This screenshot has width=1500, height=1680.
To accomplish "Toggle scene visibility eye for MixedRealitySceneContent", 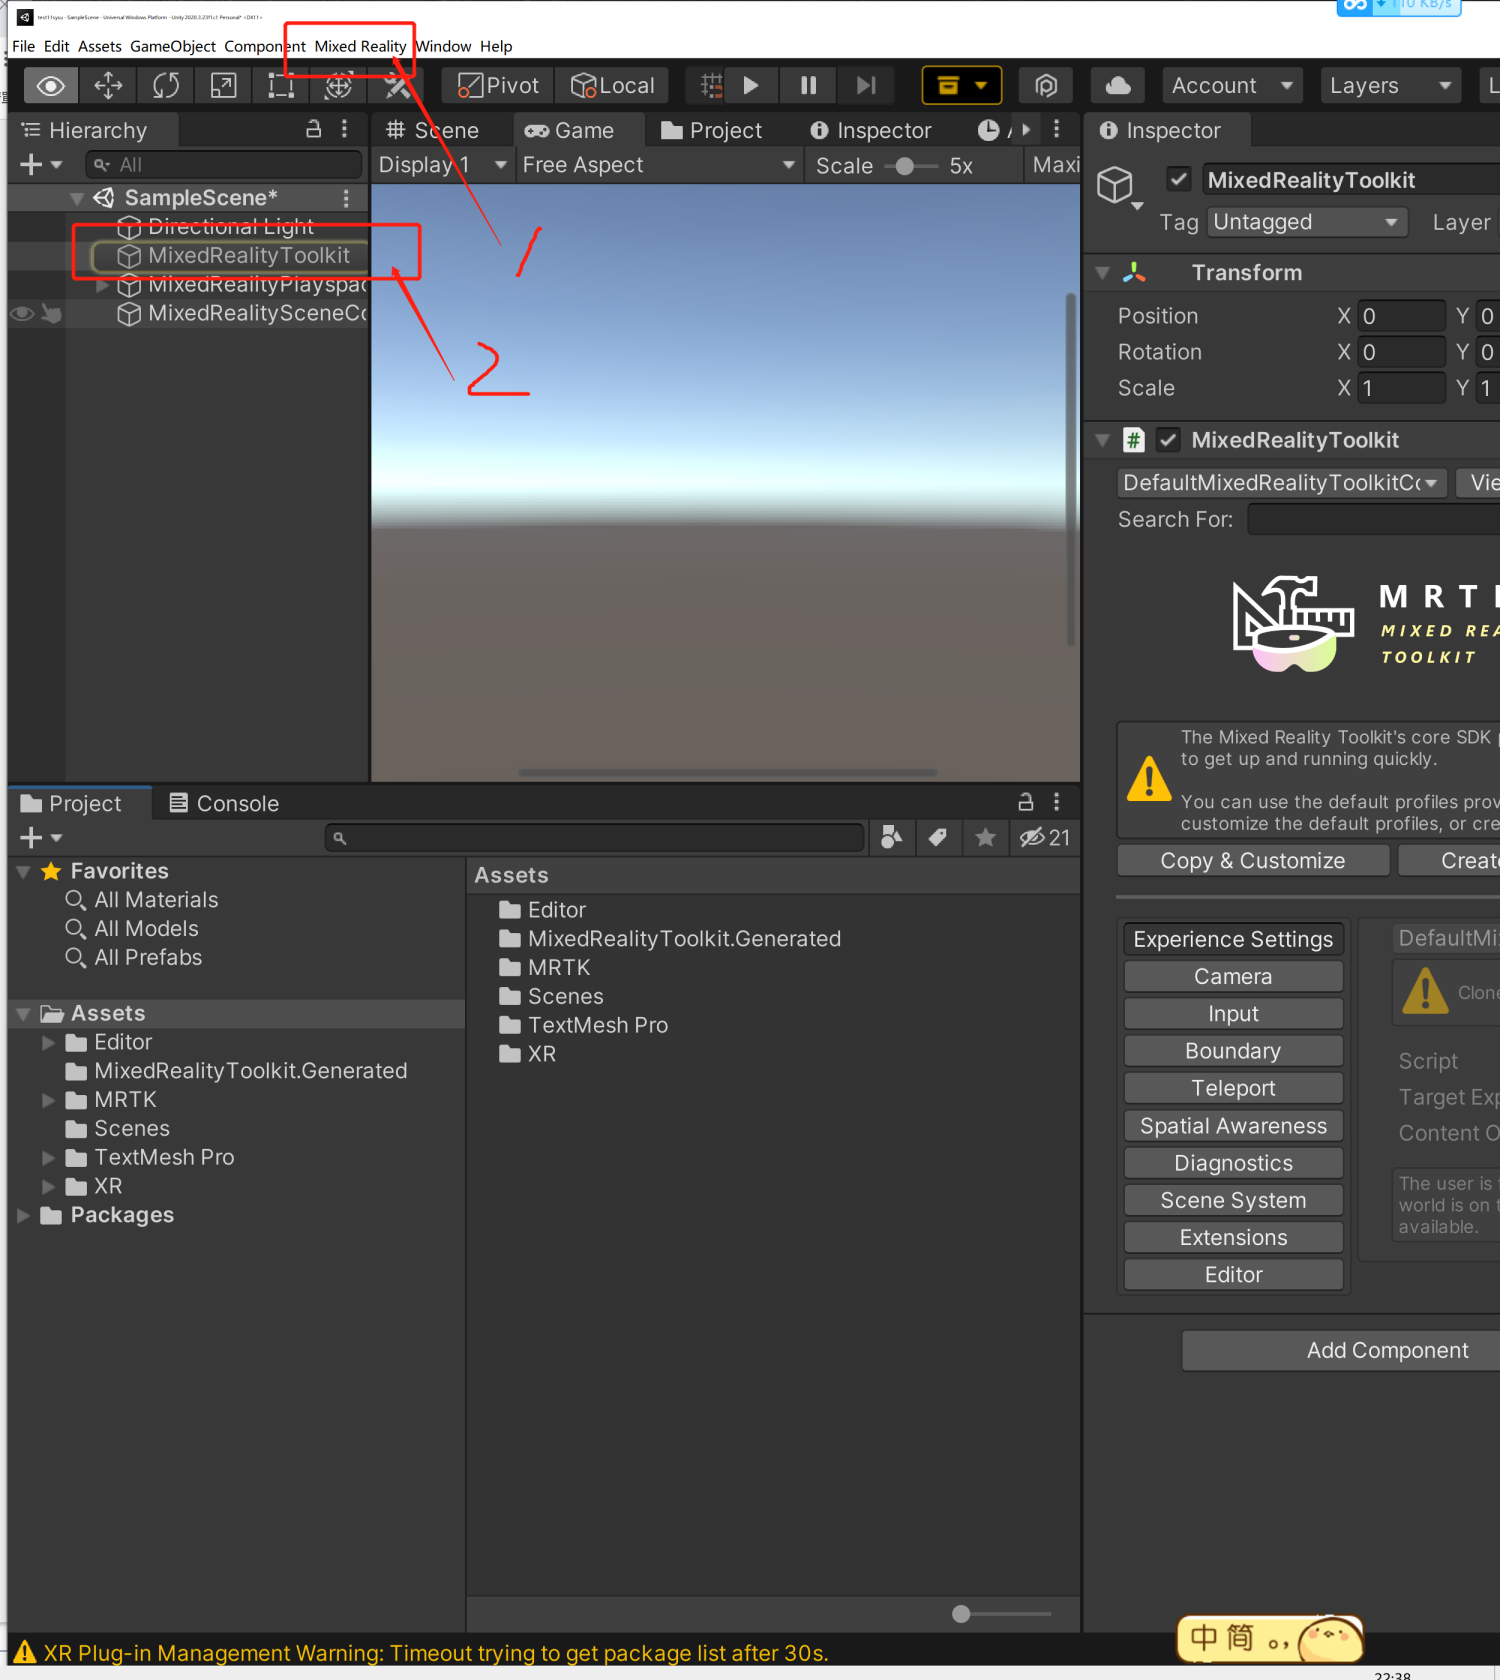I will 22,314.
